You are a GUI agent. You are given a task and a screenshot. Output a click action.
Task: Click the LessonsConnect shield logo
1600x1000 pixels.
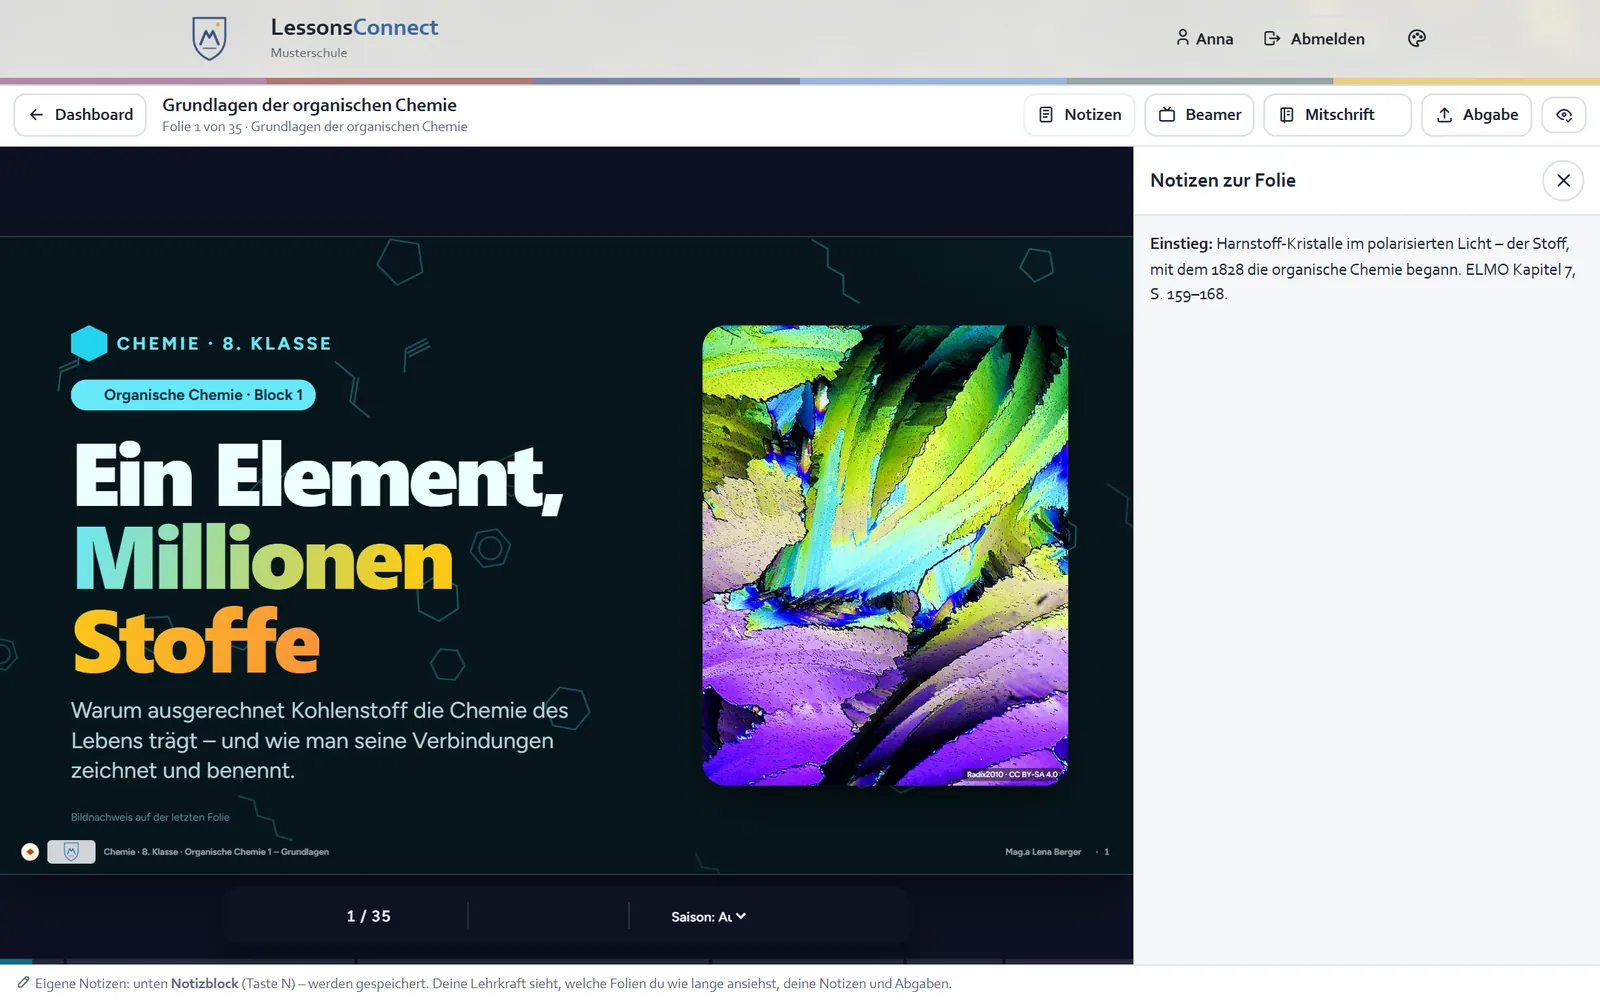pos(209,38)
